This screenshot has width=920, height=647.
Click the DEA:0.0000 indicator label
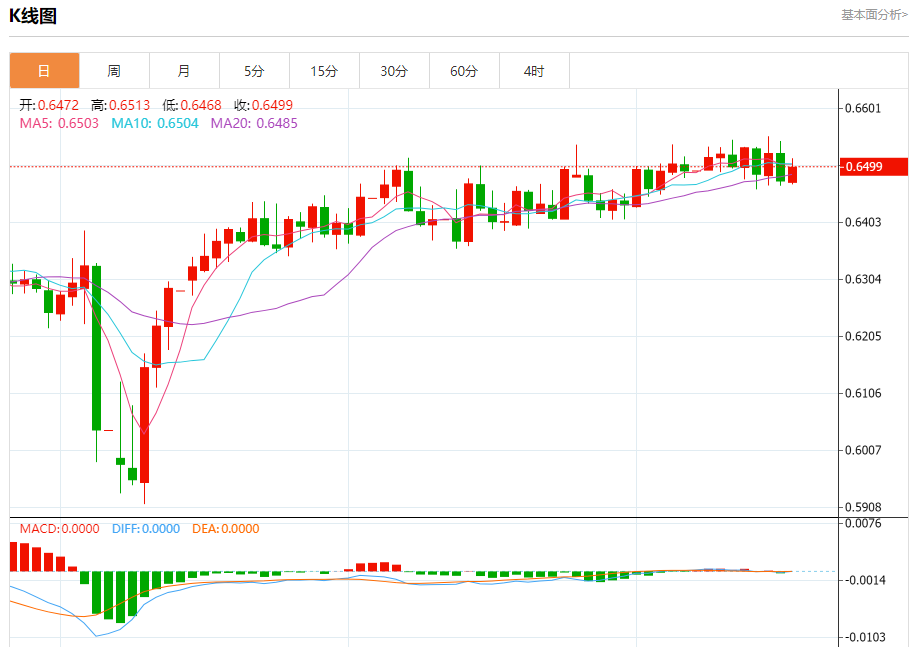226,529
